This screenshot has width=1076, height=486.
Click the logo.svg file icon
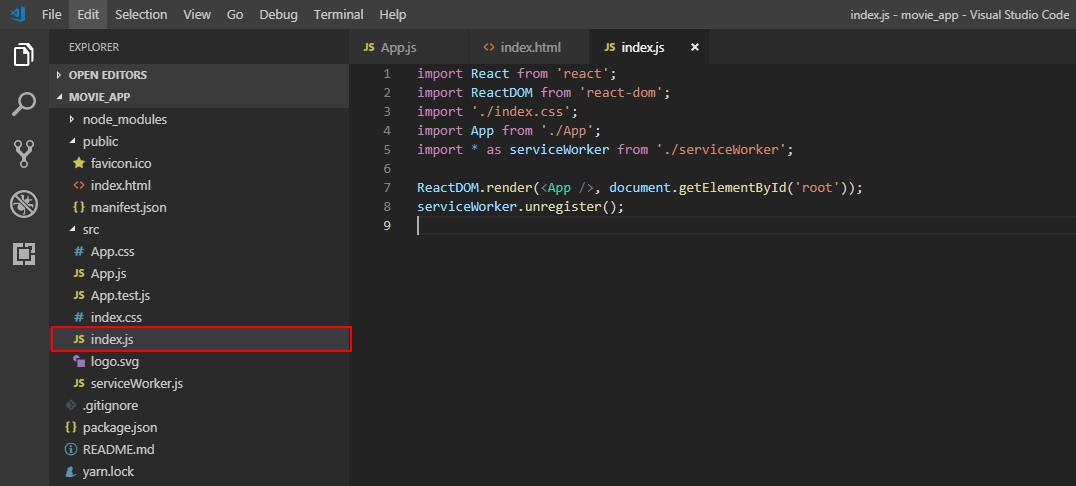pos(79,361)
